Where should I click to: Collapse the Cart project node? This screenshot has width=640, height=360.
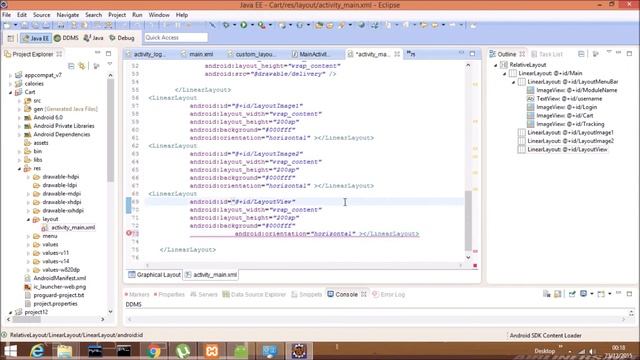[10, 92]
